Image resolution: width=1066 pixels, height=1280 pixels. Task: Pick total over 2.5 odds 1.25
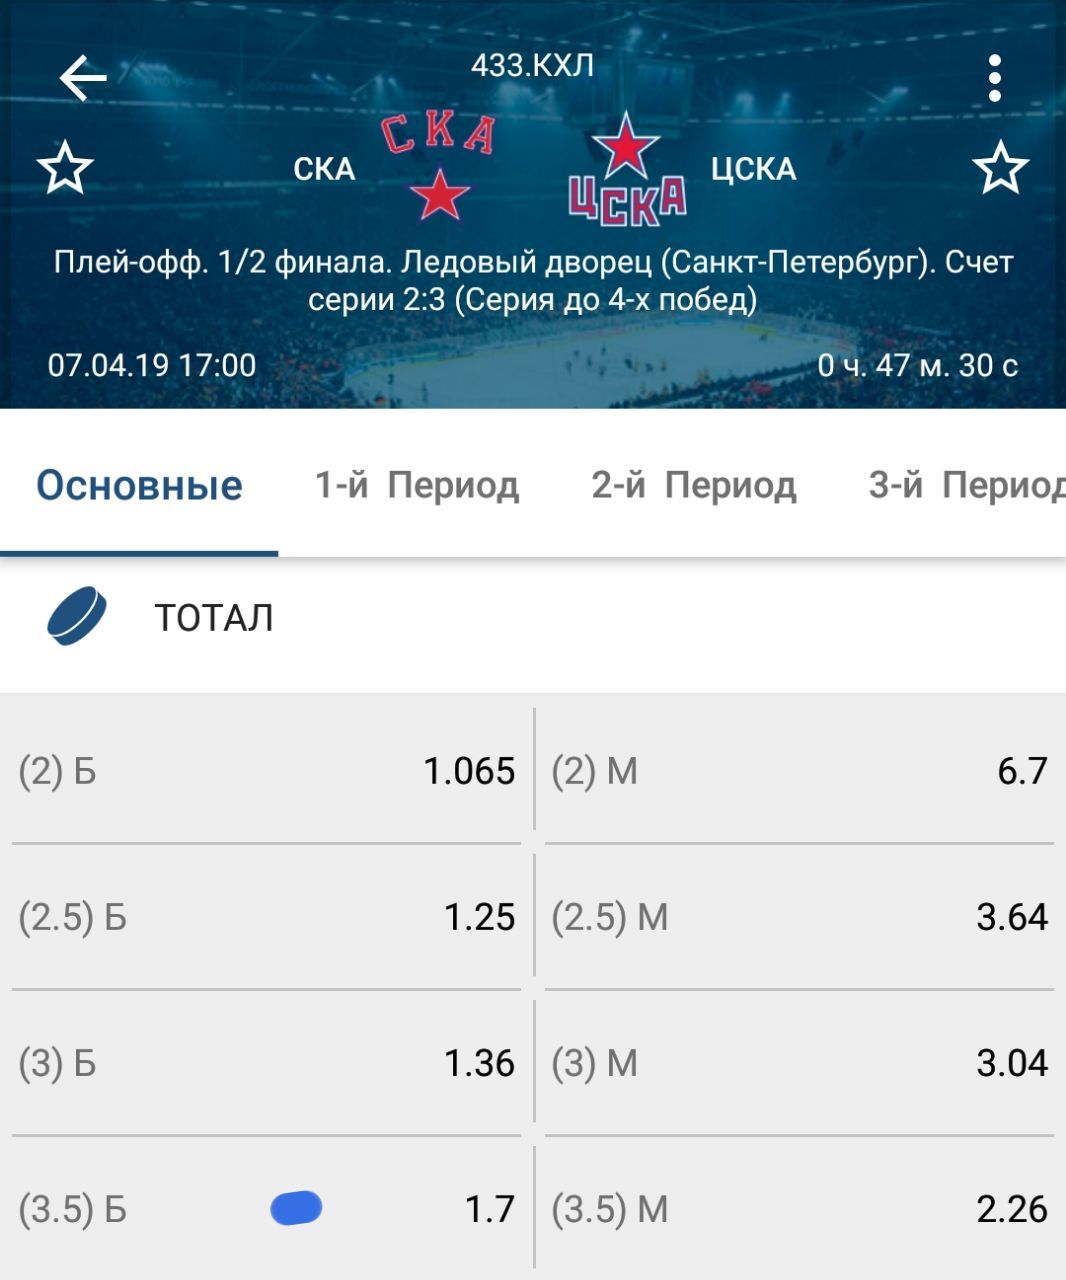tap(267, 917)
